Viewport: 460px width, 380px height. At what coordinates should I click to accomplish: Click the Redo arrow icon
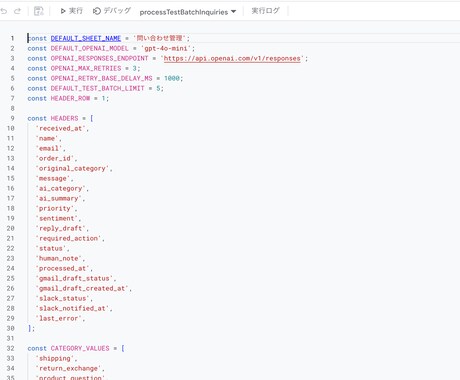(17, 11)
